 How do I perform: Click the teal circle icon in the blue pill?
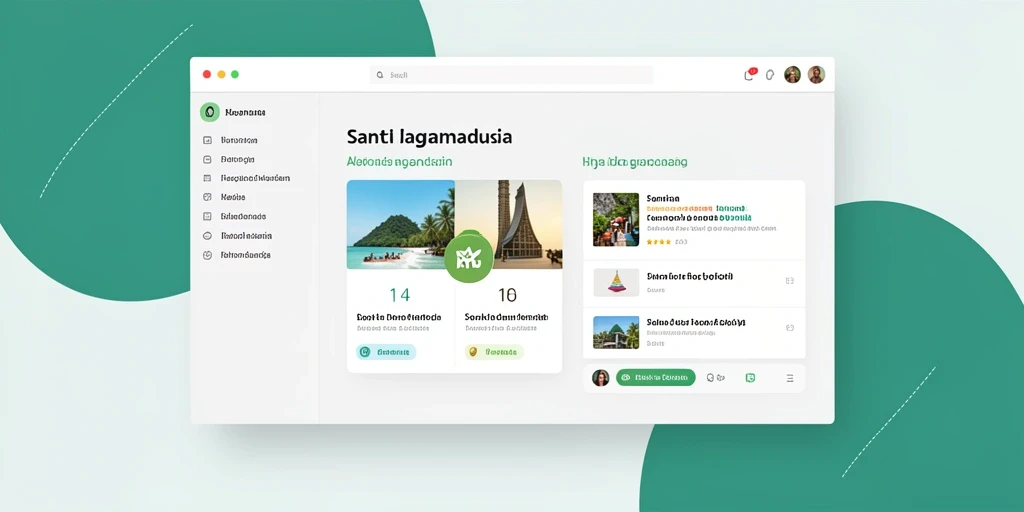(364, 352)
